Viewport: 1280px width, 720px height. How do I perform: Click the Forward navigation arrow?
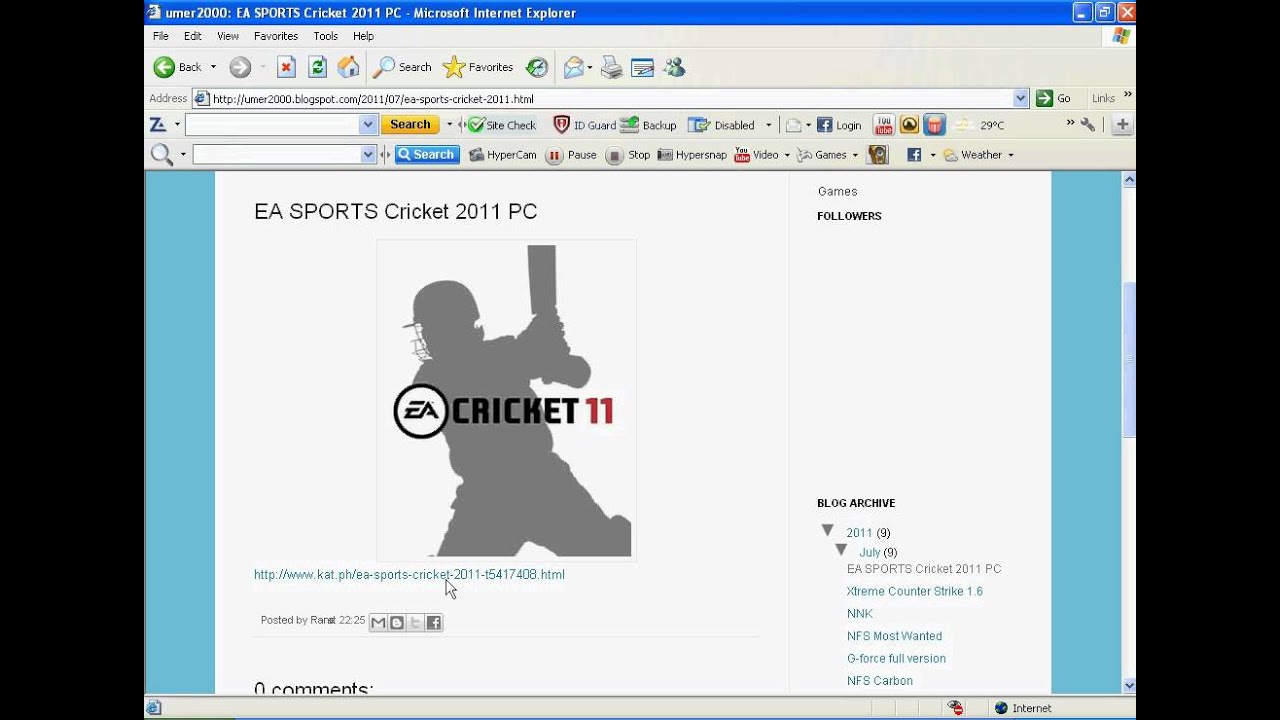(x=240, y=67)
